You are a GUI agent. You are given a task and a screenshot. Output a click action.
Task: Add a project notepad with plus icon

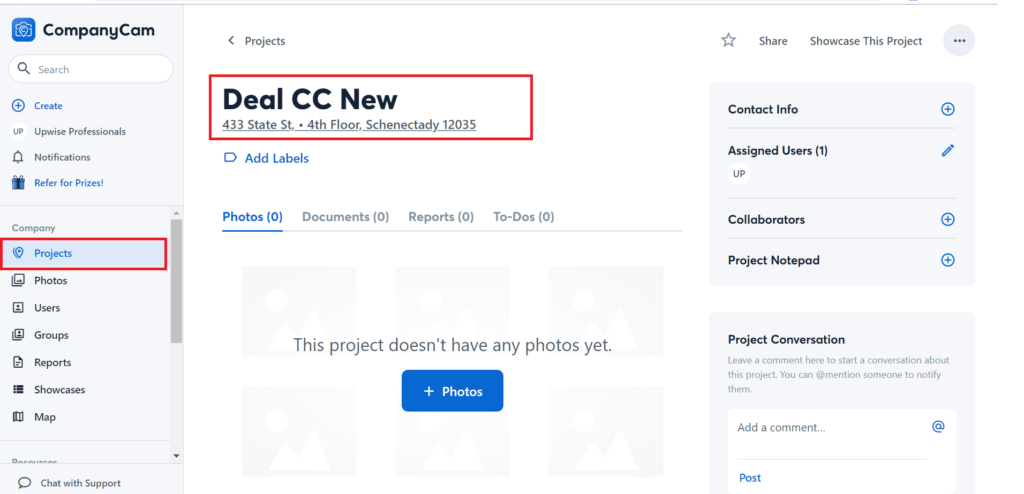948,260
